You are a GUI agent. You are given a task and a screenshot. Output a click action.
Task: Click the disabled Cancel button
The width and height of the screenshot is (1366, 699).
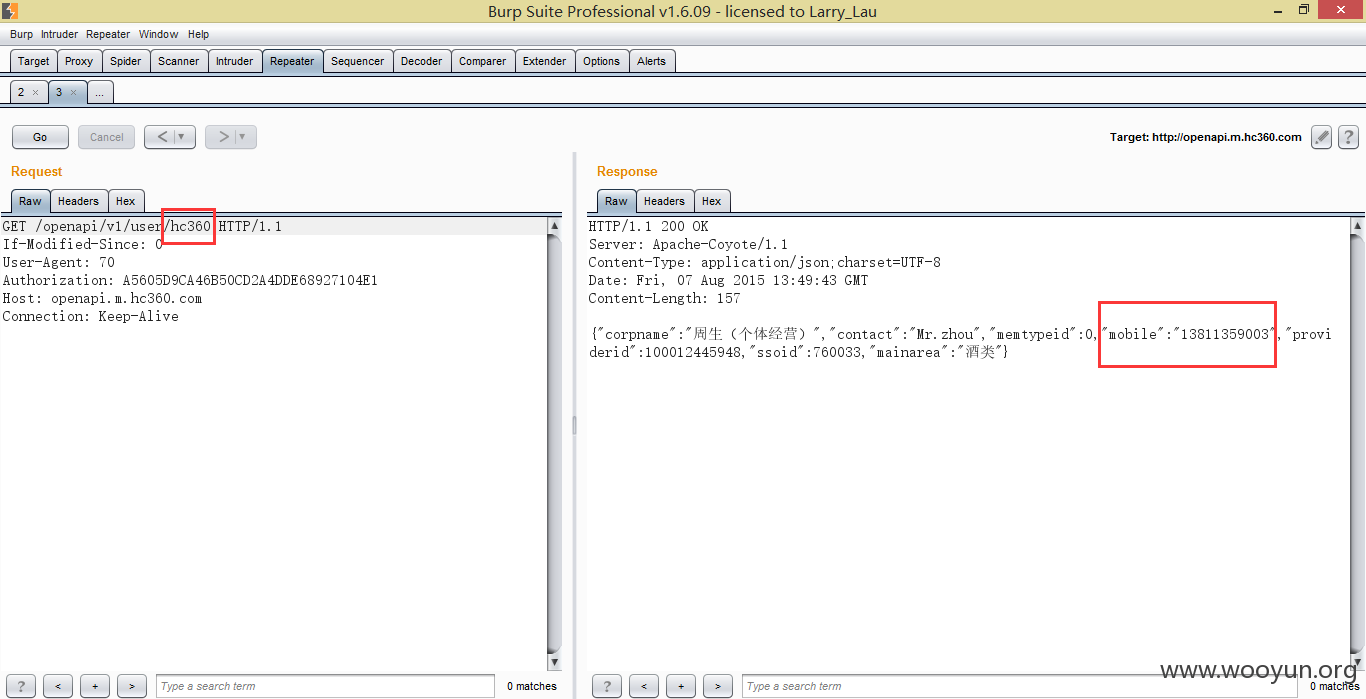(x=107, y=137)
